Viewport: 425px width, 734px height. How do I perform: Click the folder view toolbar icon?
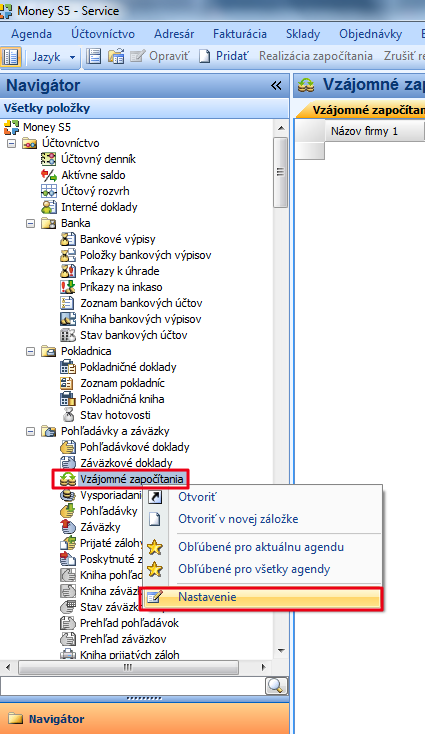pyautogui.click(x=116, y=57)
